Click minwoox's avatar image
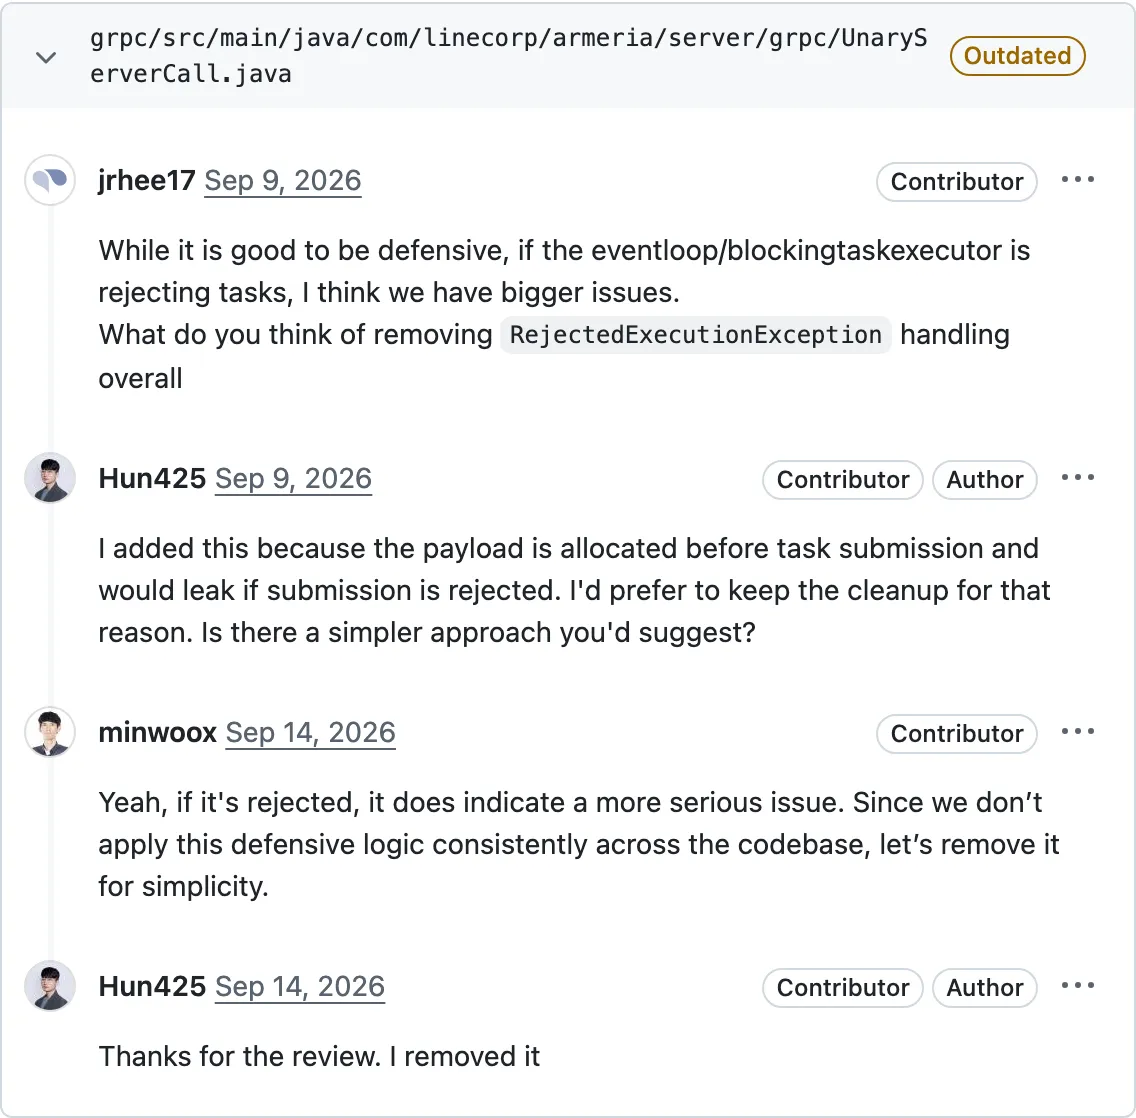 pos(50,733)
